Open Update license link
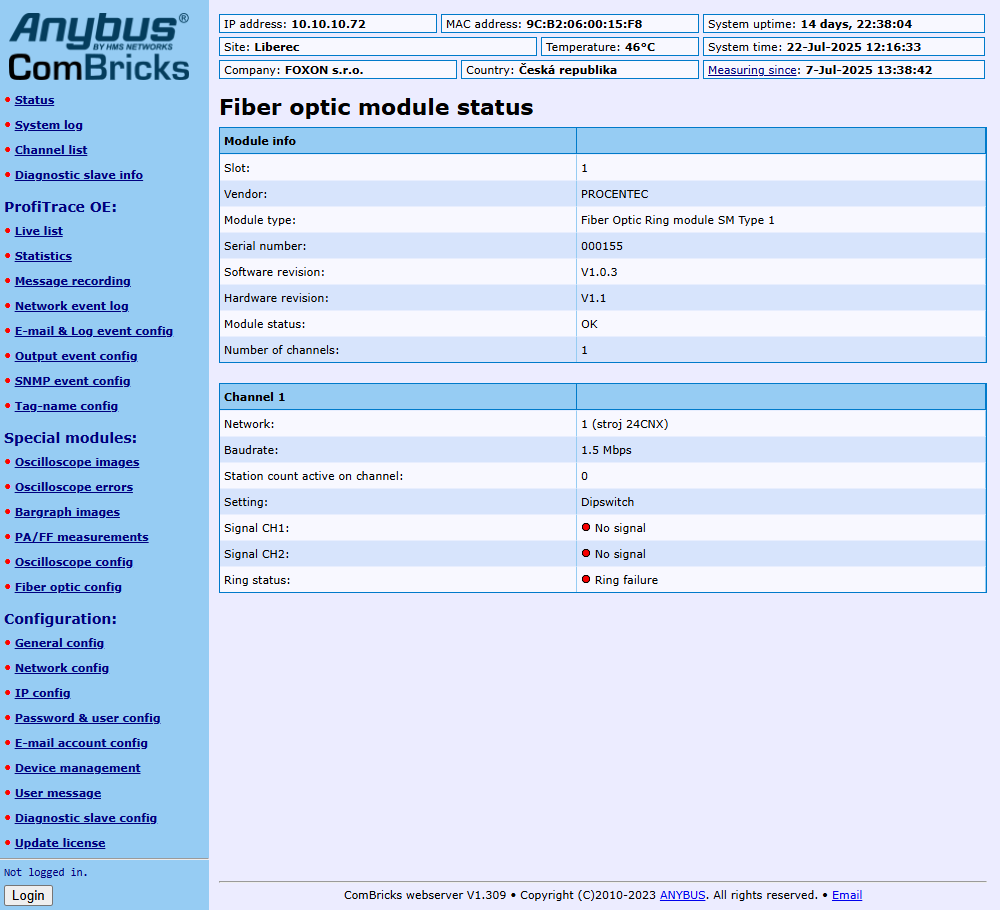Screen dimensions: 1000x910 [x=60, y=842]
